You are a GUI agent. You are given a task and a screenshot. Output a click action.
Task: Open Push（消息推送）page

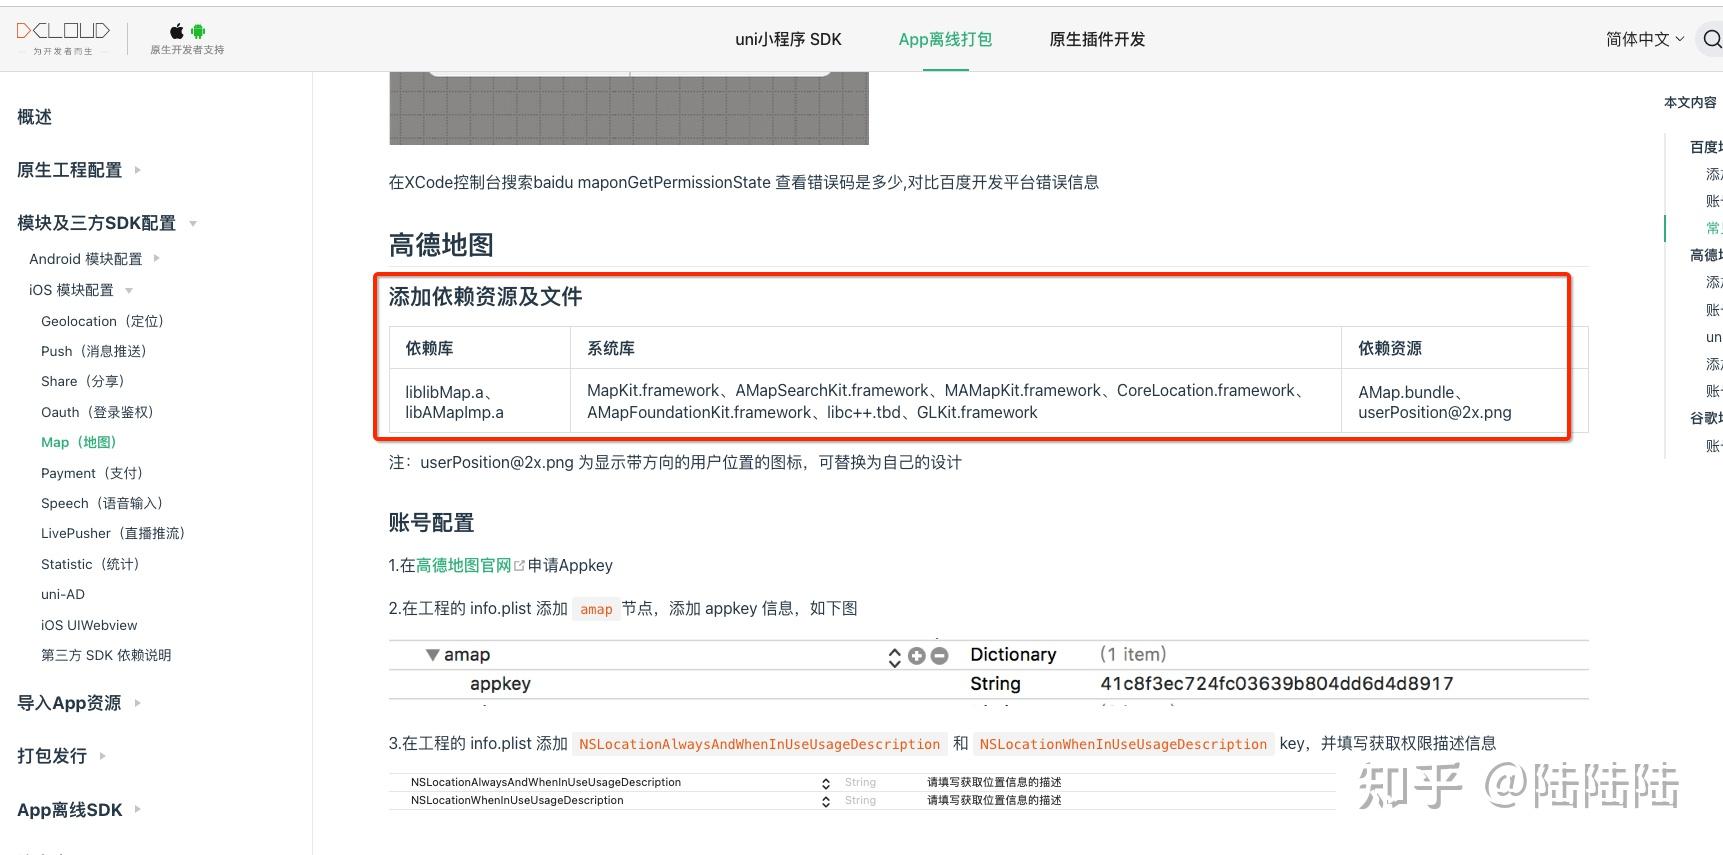click(x=94, y=351)
